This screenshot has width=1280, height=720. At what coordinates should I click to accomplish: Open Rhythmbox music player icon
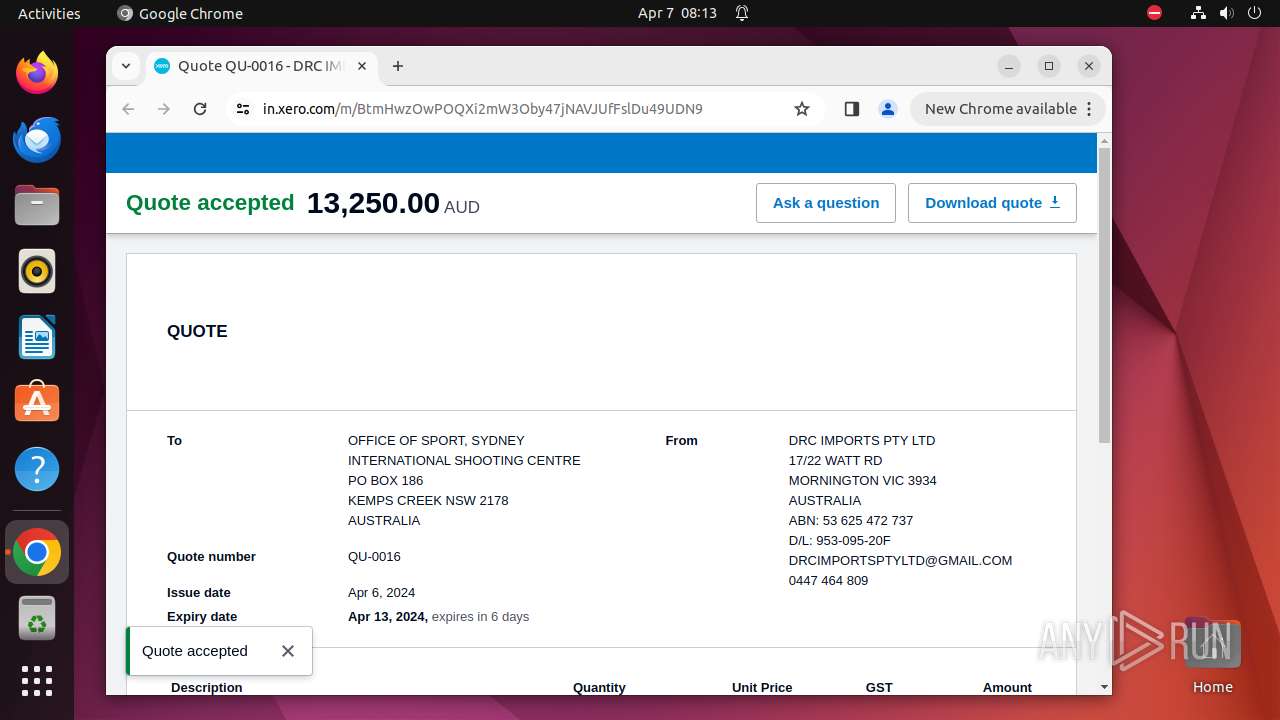click(x=37, y=271)
